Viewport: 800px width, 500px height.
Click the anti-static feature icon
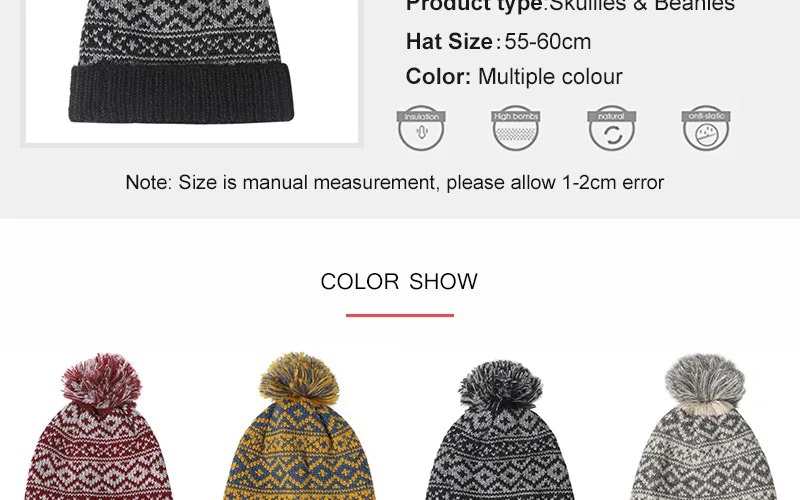706,128
